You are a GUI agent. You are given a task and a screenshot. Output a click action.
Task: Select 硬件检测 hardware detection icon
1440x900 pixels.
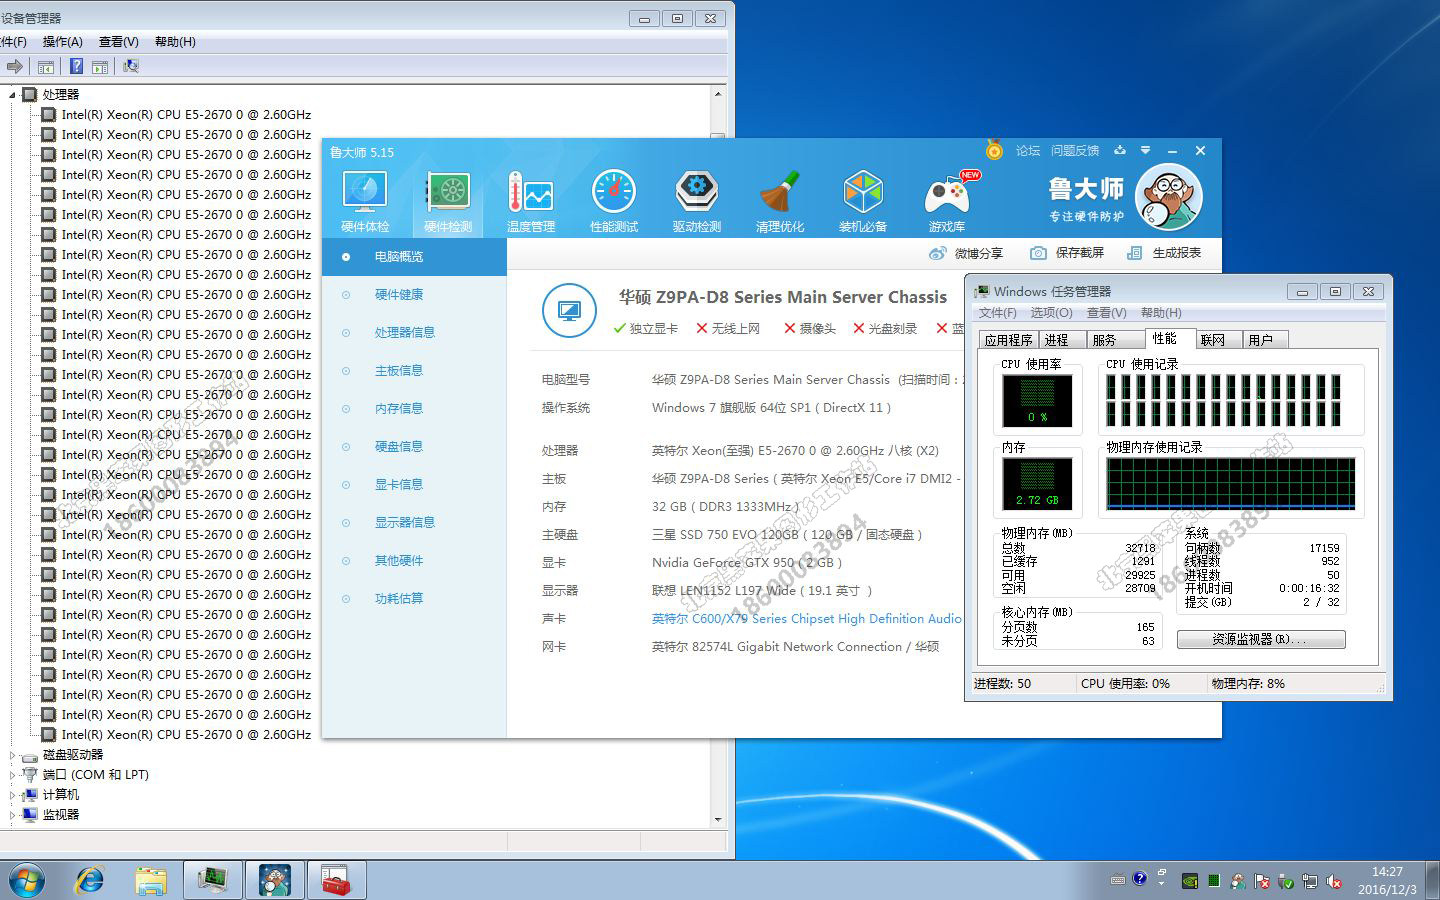[x=448, y=201]
